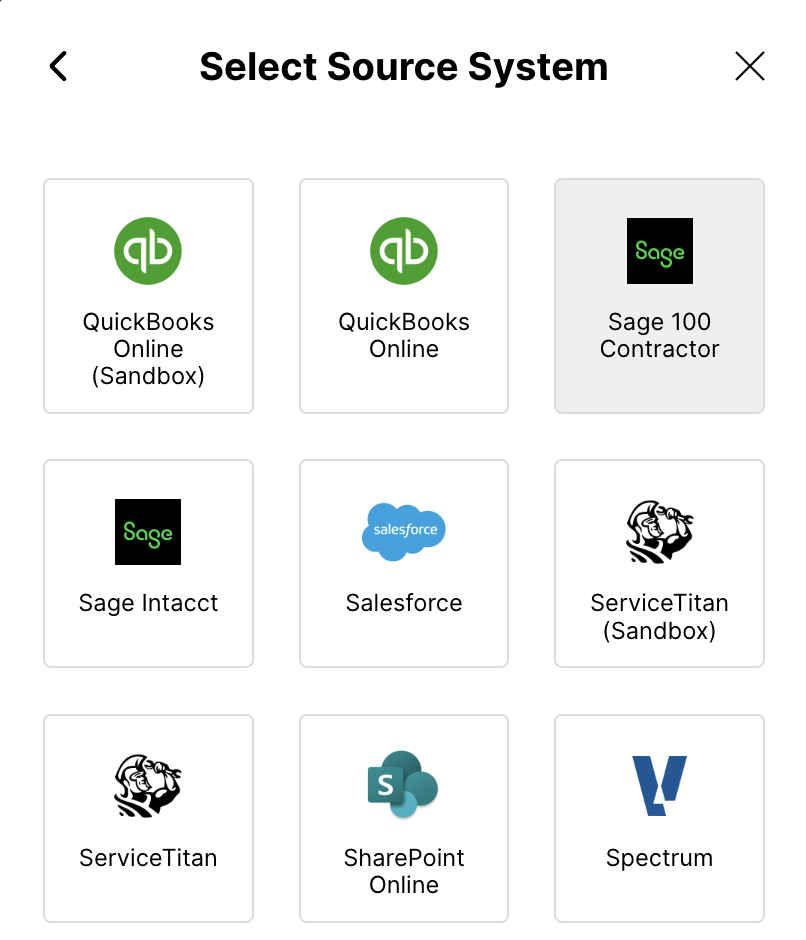The image size is (806, 940).
Task: Select the "Sage Intacct" text label
Action: pyautogui.click(x=148, y=603)
